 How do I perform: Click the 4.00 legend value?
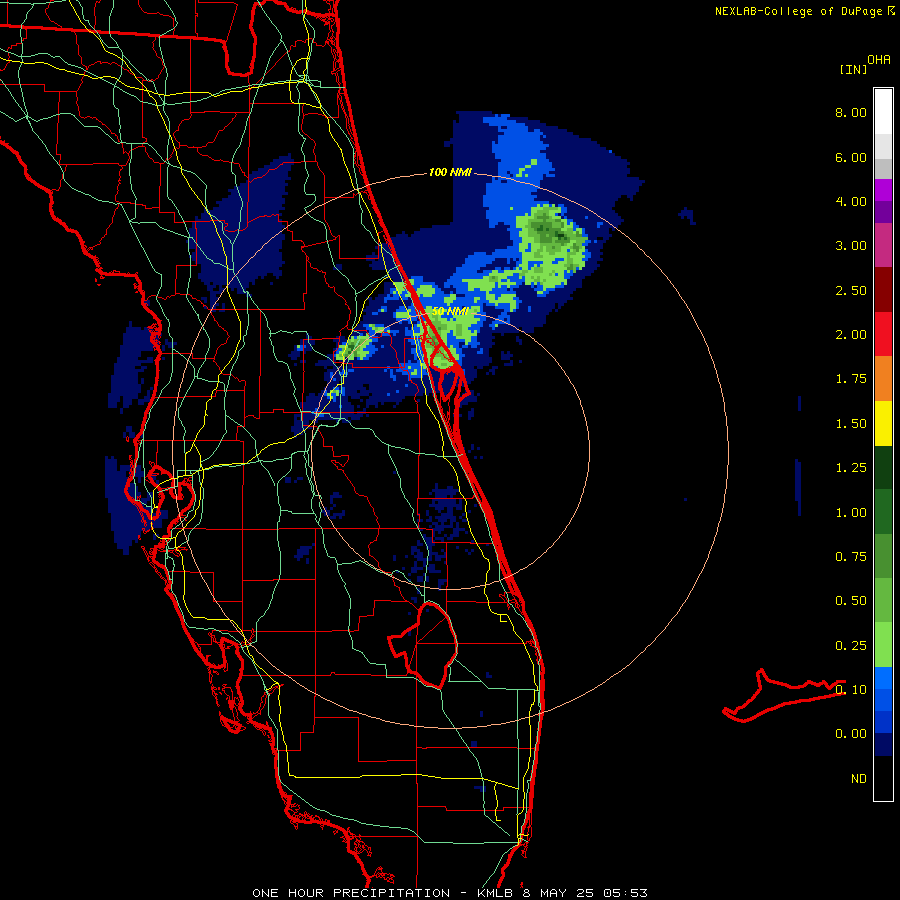pos(851,201)
